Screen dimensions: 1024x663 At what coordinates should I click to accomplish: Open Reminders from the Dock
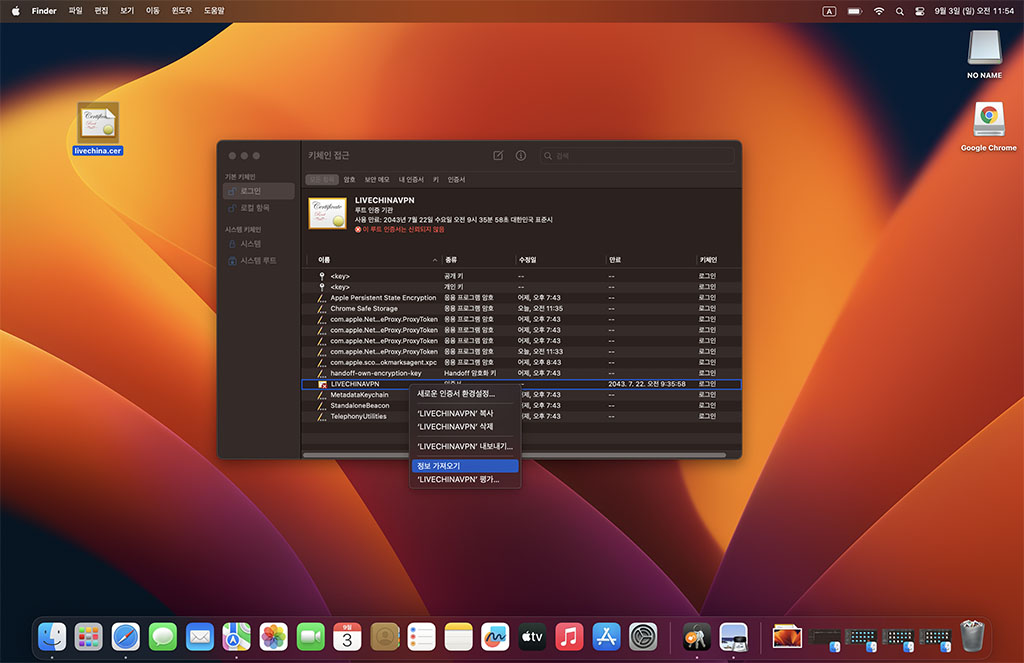click(422, 636)
